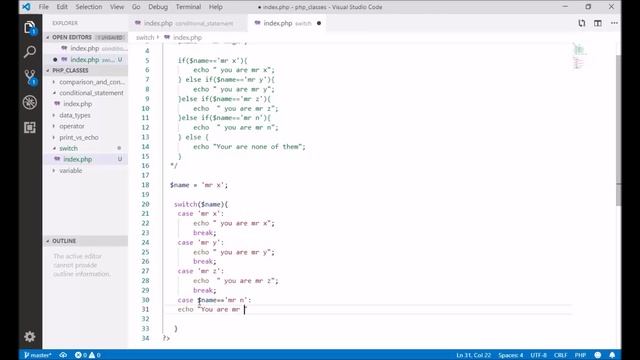Open the Debug view in activity bar
The image size is (640, 360).
[x=30, y=102]
